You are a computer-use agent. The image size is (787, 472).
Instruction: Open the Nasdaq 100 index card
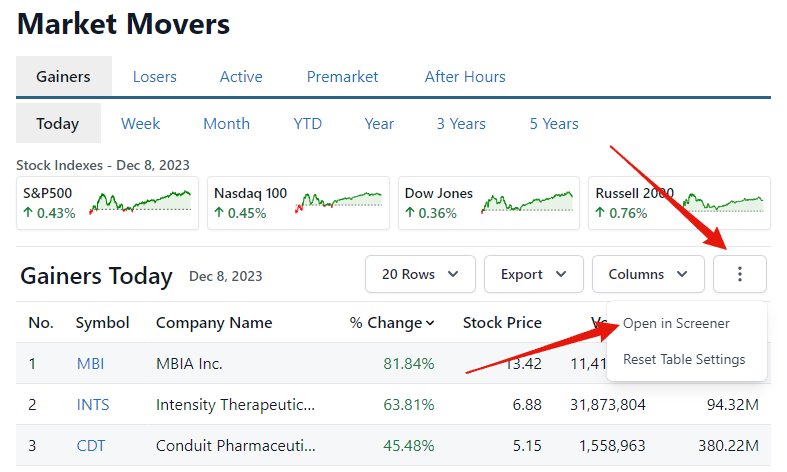(297, 203)
